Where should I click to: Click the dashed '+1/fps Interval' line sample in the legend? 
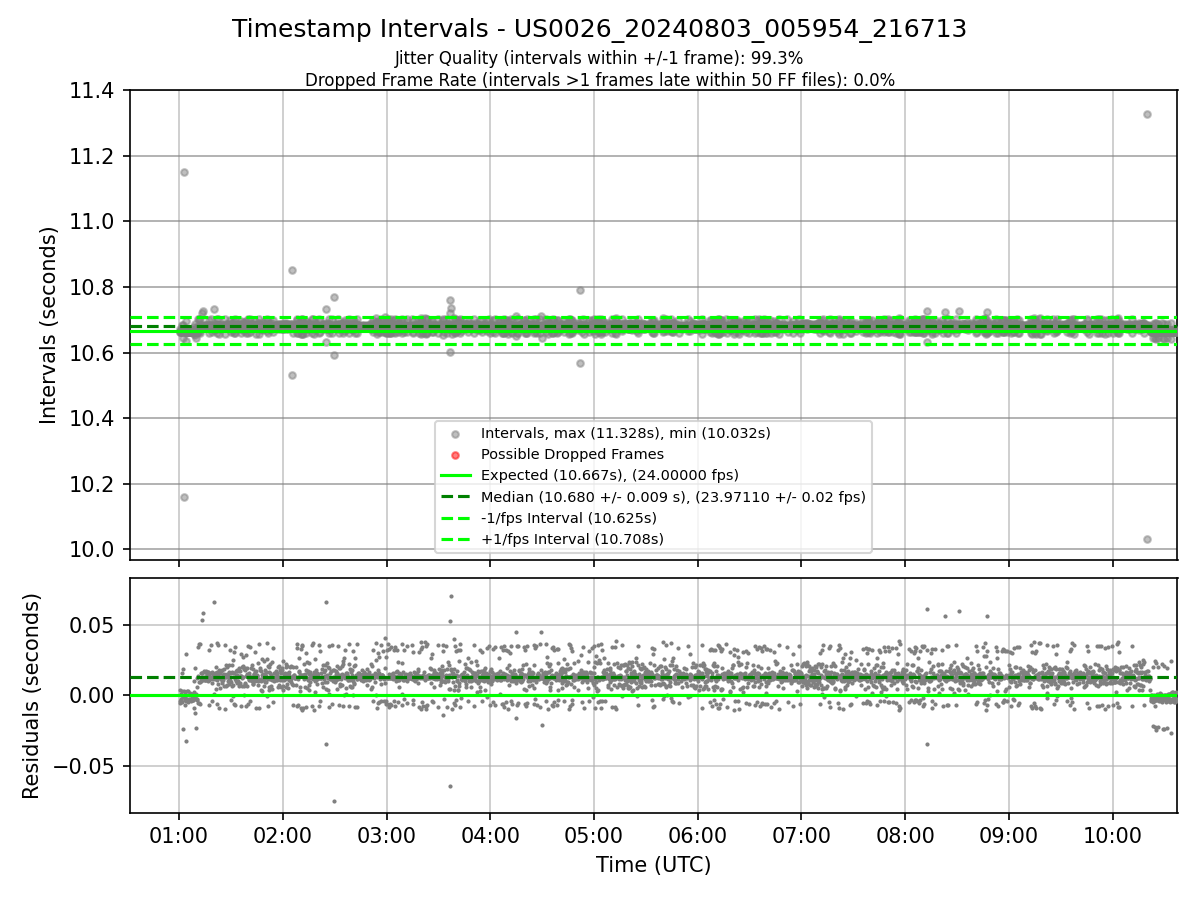tap(455, 539)
